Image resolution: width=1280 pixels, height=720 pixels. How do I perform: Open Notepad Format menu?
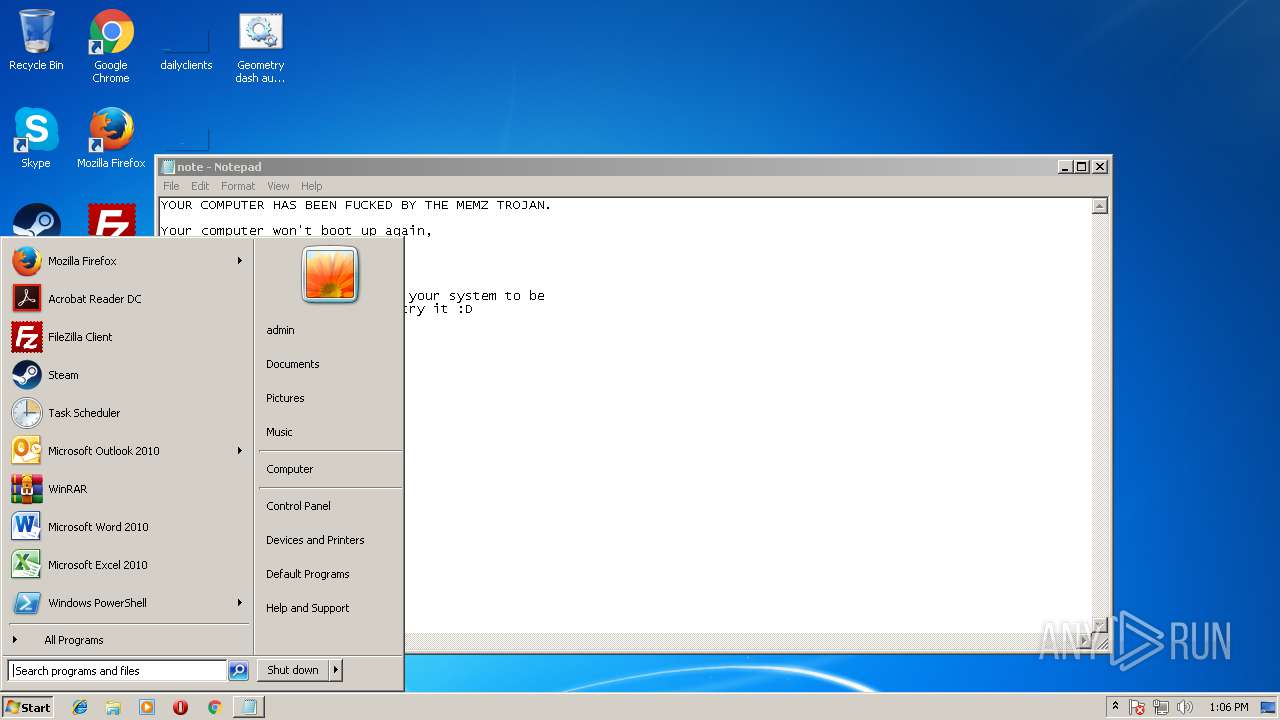click(x=238, y=186)
